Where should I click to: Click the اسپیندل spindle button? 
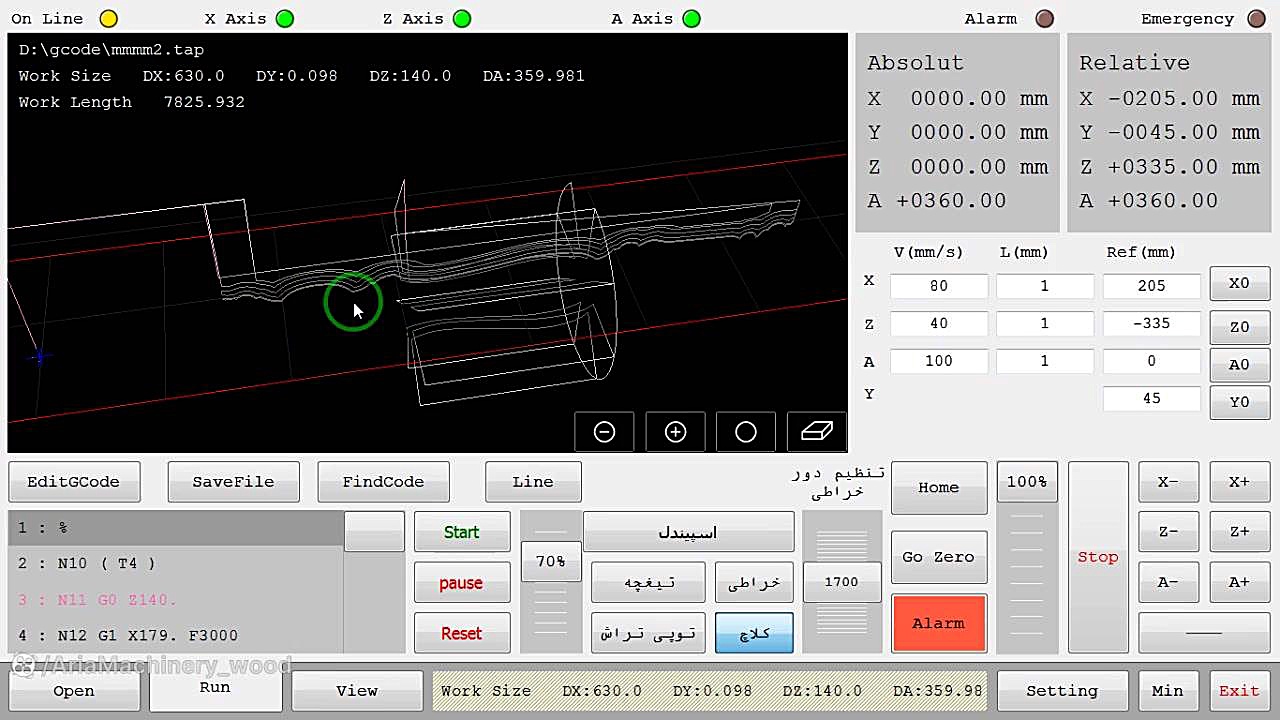click(x=688, y=532)
